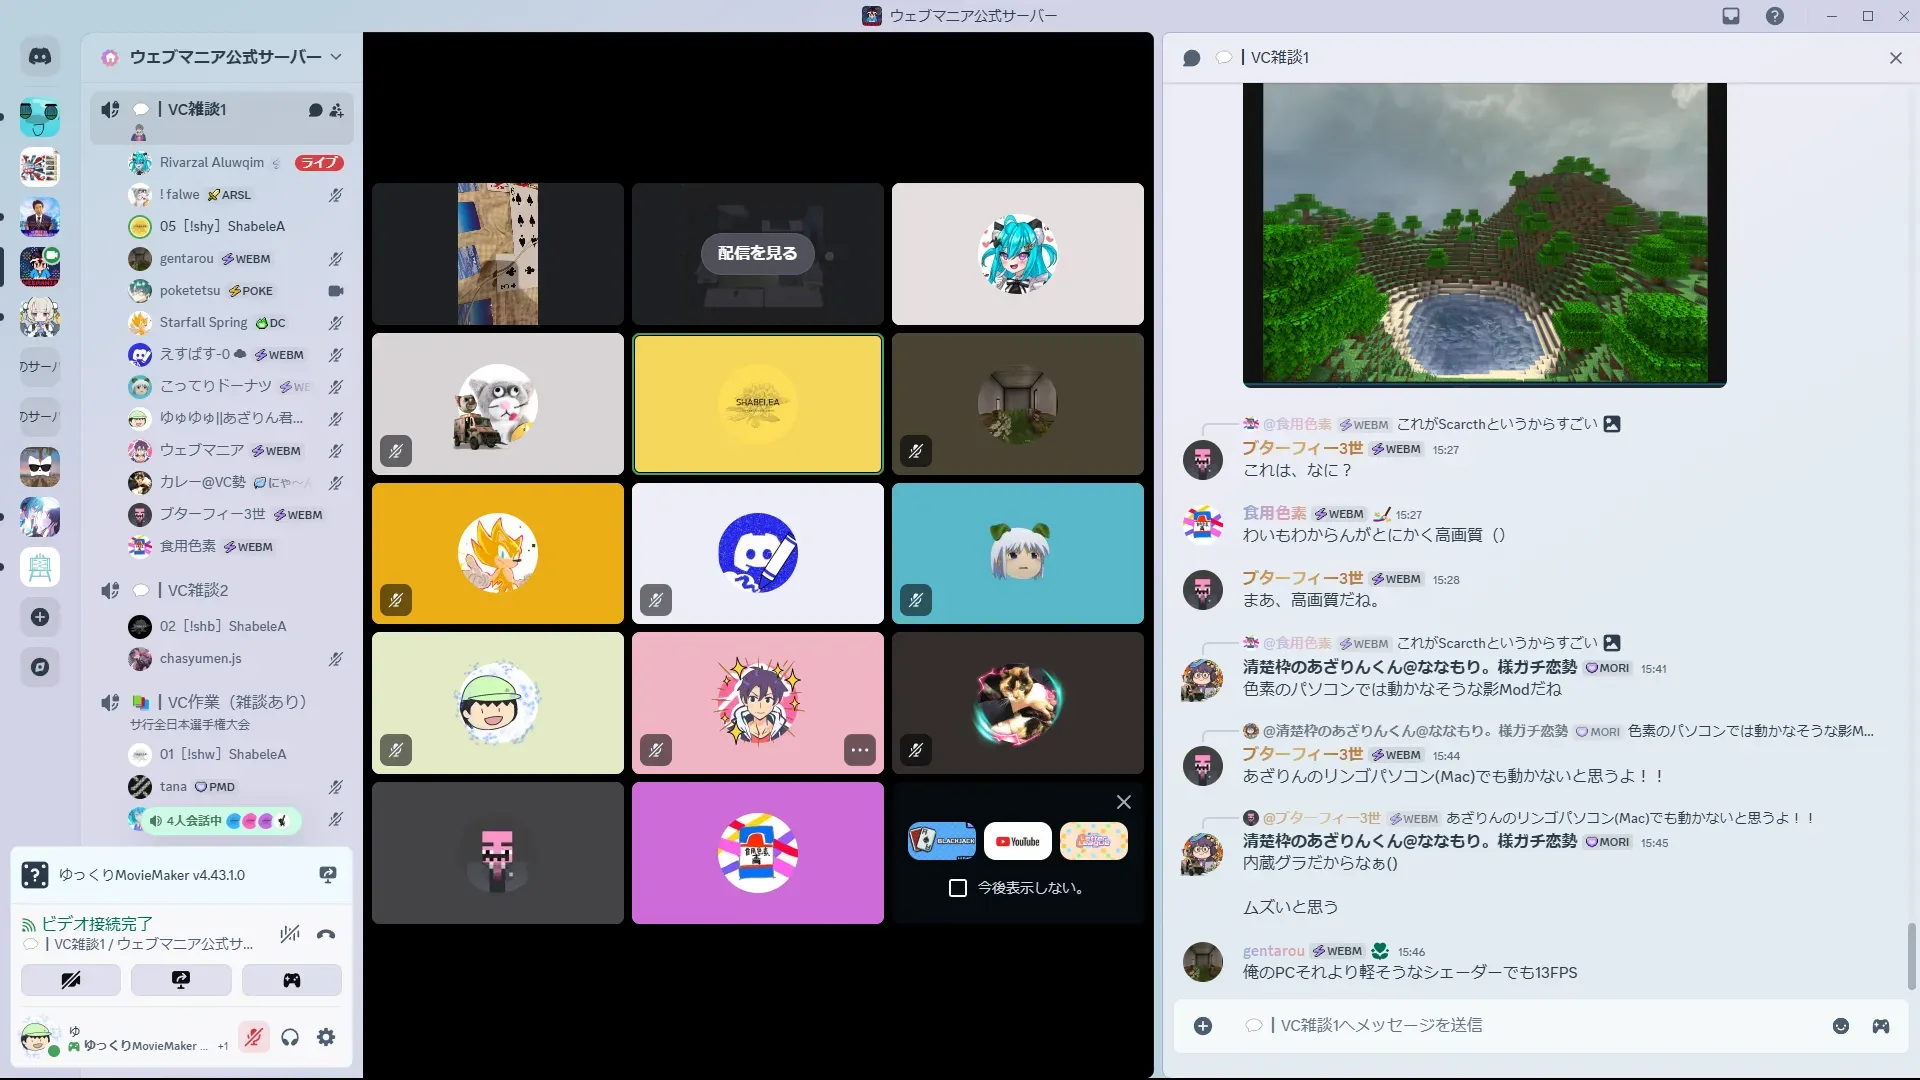This screenshot has height=1080, width=1920.
Task: Click the YouTube activity shortcut
Action: tap(1017, 841)
